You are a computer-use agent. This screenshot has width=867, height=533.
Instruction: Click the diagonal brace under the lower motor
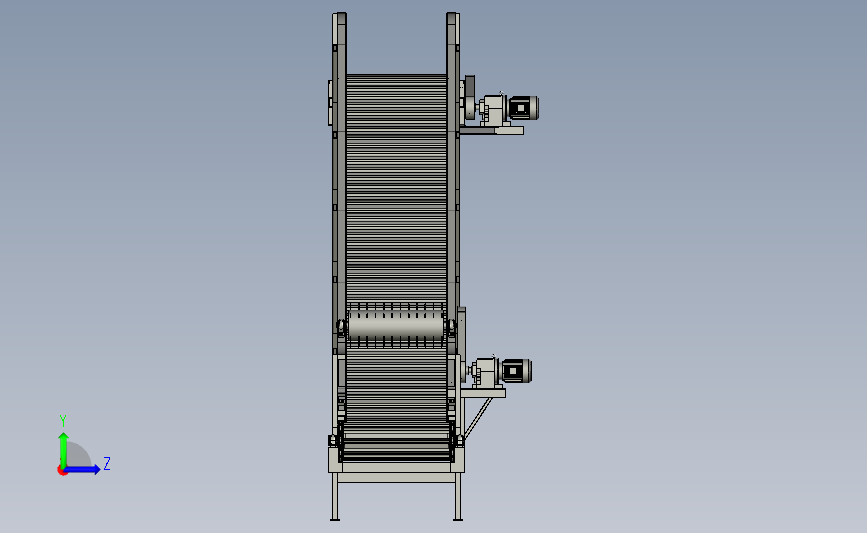pos(478,417)
